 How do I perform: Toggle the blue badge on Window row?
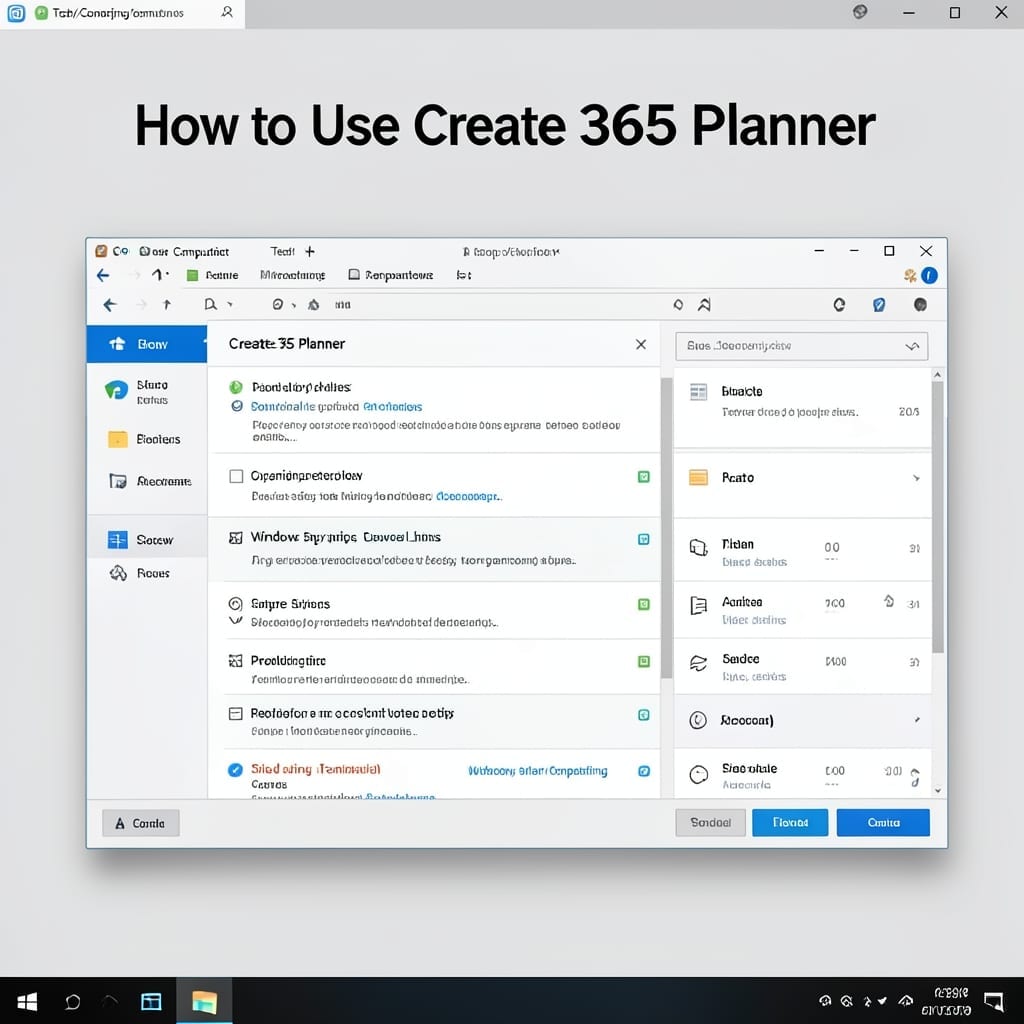coord(643,539)
